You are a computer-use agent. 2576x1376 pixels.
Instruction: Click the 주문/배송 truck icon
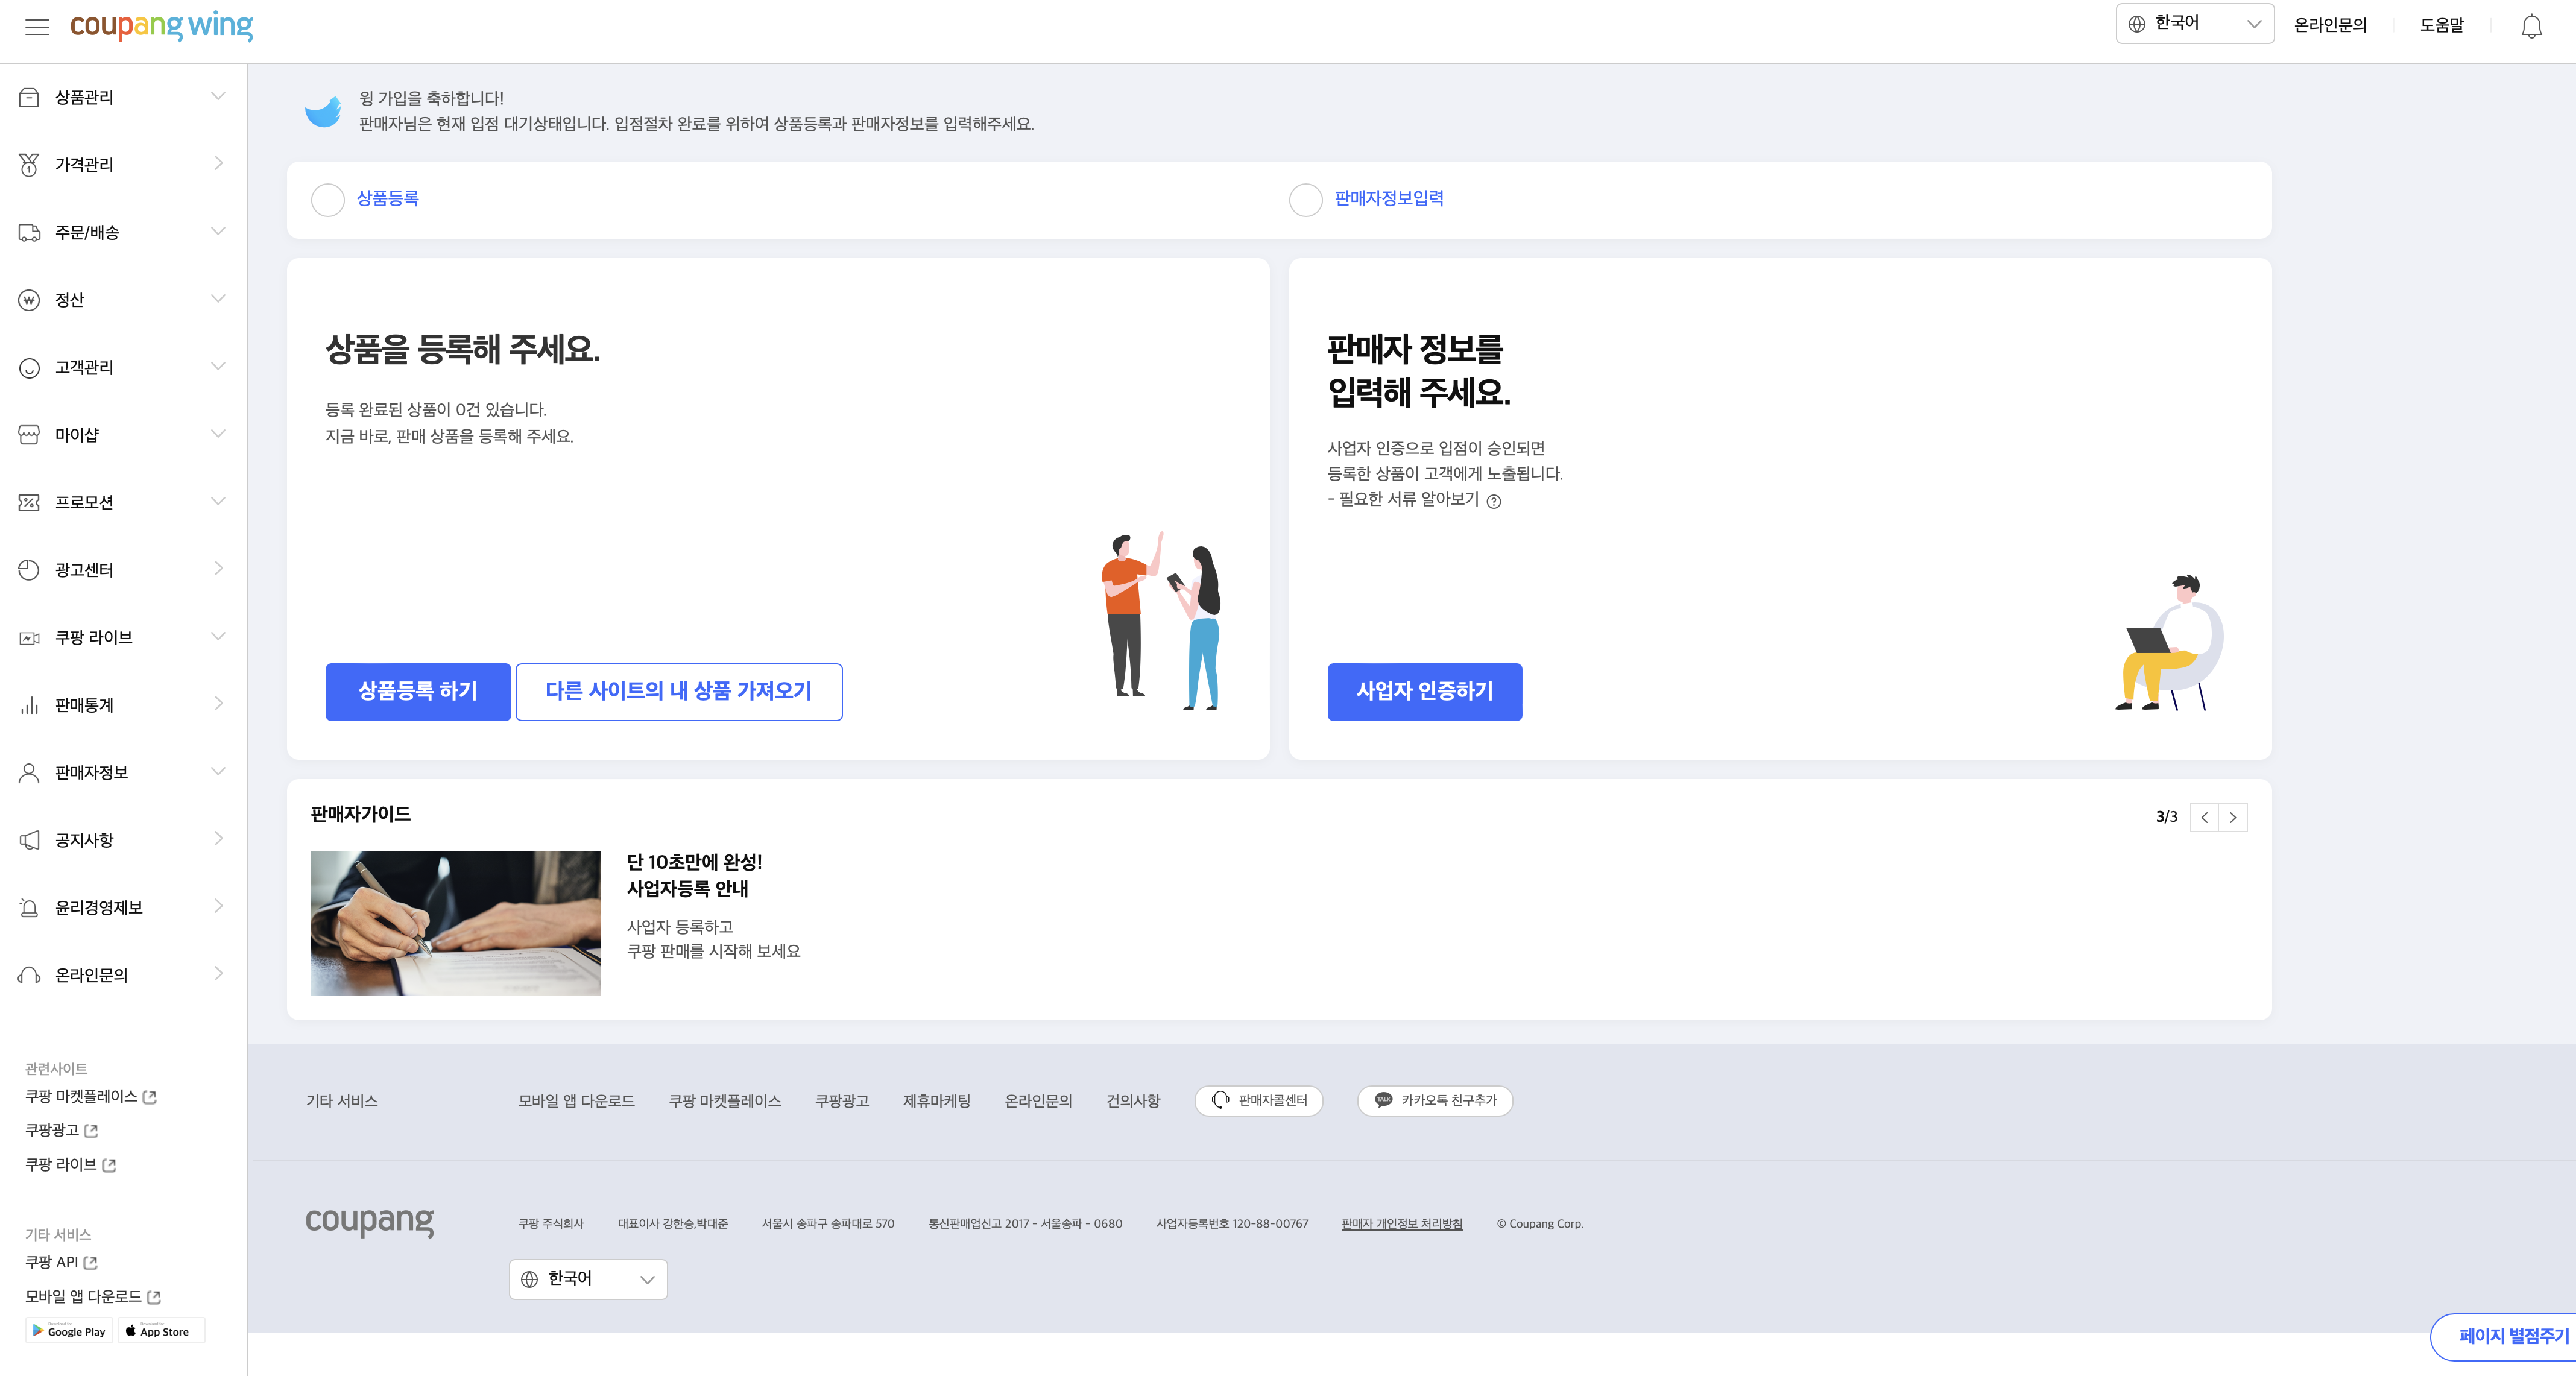point(29,232)
